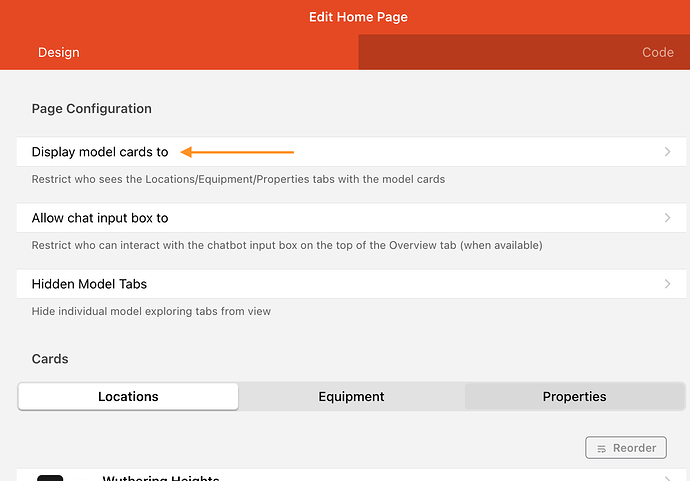Click the Page Configuration section heading
The width and height of the screenshot is (690, 481).
tap(92, 108)
